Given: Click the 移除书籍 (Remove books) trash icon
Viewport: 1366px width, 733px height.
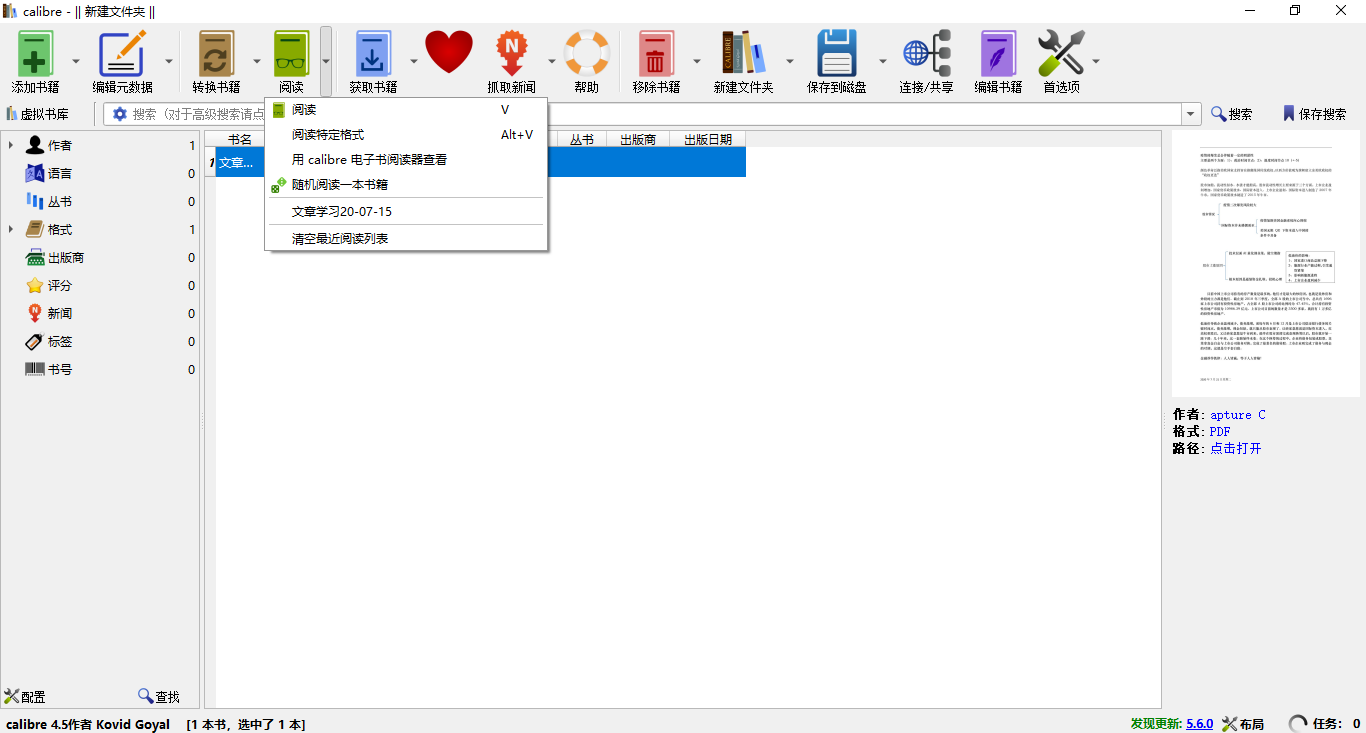Looking at the screenshot, I should tap(656, 53).
